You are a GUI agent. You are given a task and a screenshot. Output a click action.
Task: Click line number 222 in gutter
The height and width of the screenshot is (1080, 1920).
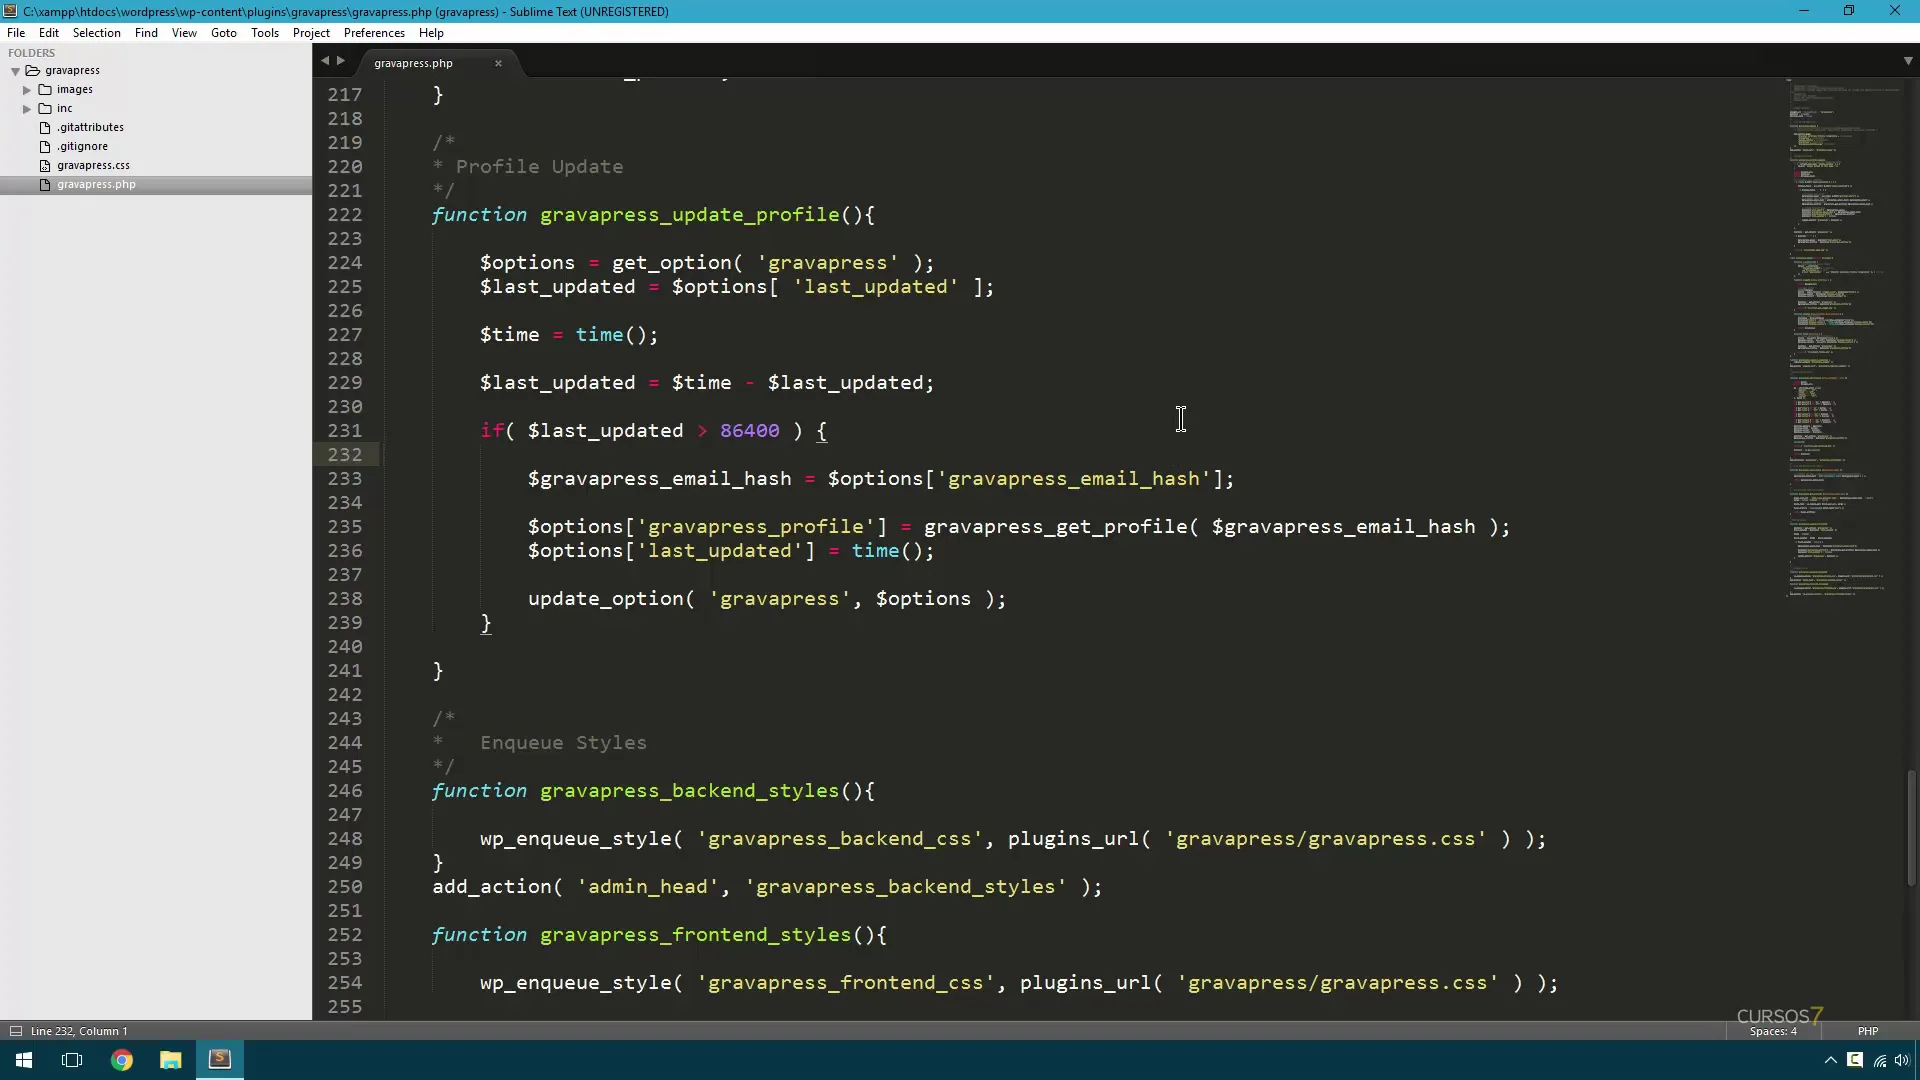(x=344, y=215)
